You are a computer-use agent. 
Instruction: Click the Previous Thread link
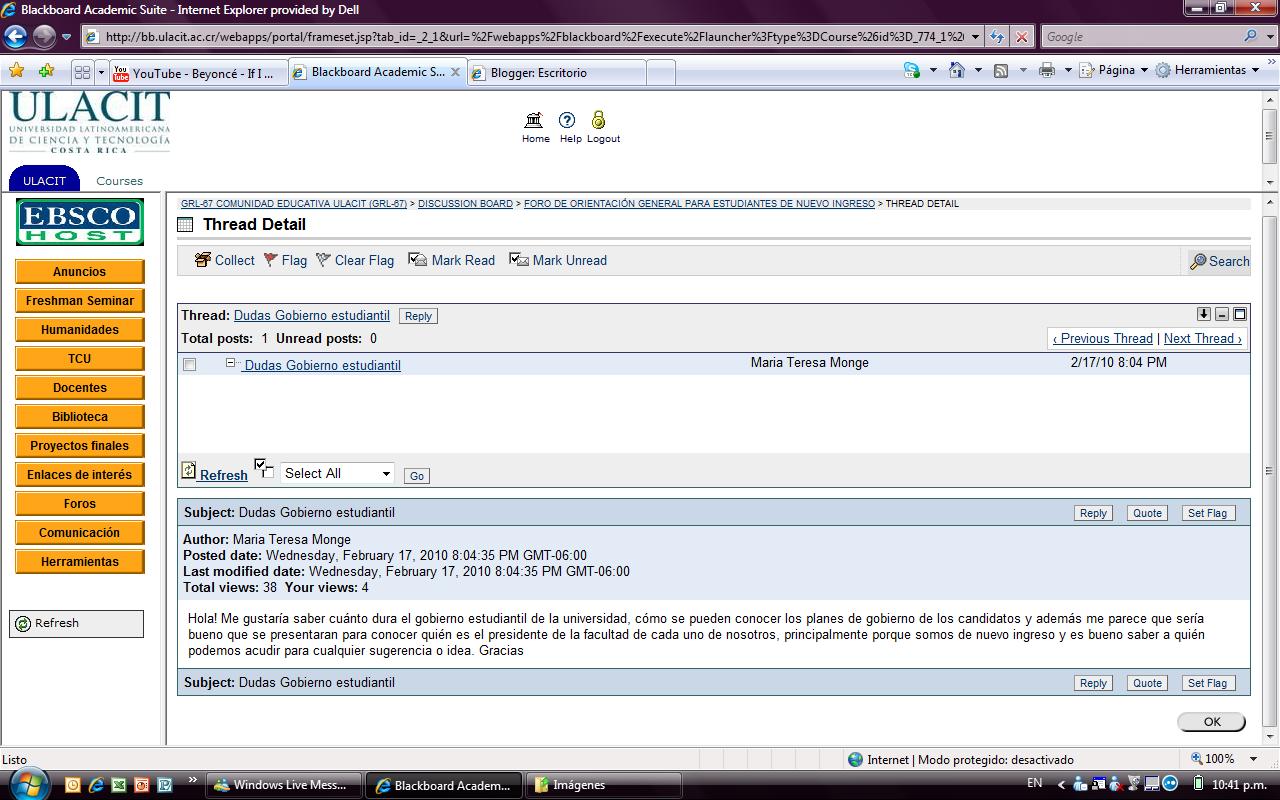pyautogui.click(x=1103, y=339)
